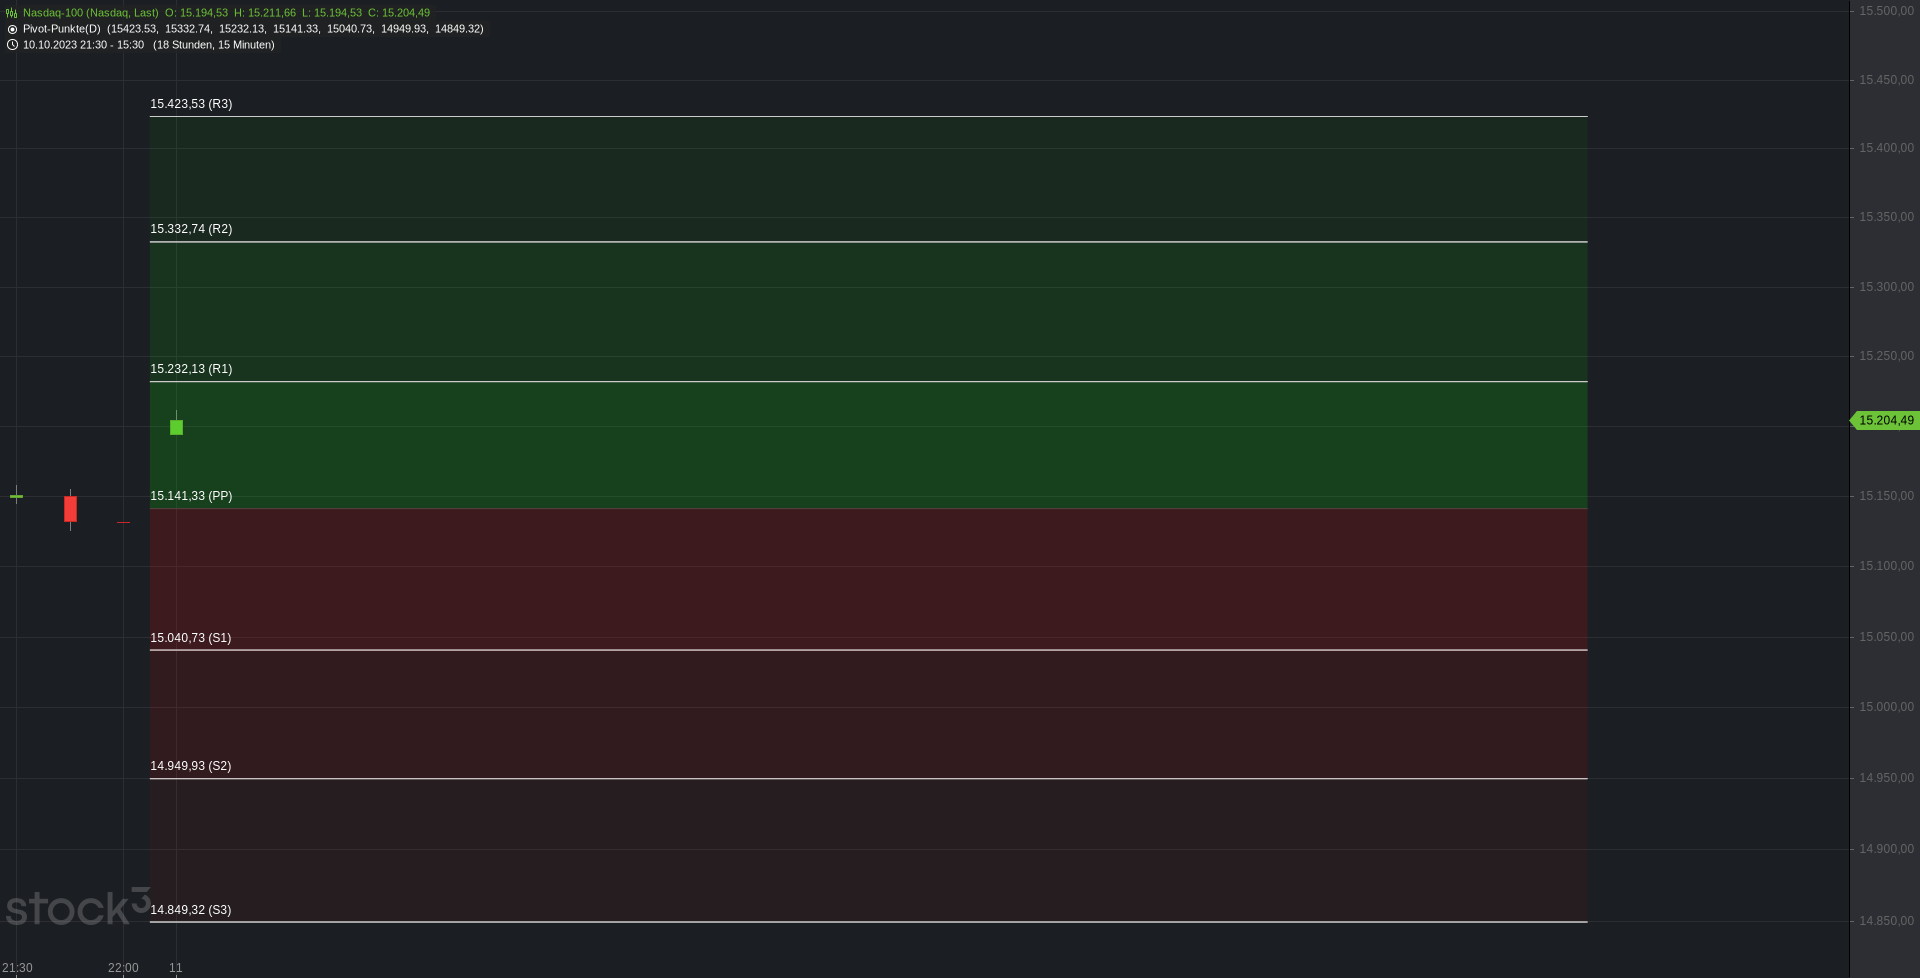Viewport: 1920px width, 978px height.
Task: Select the 15.232,13 (R1) line label
Action: click(x=191, y=369)
